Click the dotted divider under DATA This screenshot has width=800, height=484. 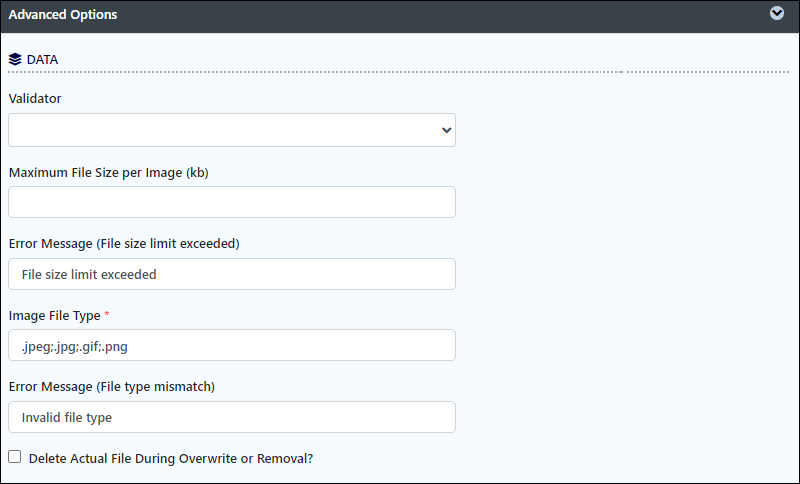point(399,72)
